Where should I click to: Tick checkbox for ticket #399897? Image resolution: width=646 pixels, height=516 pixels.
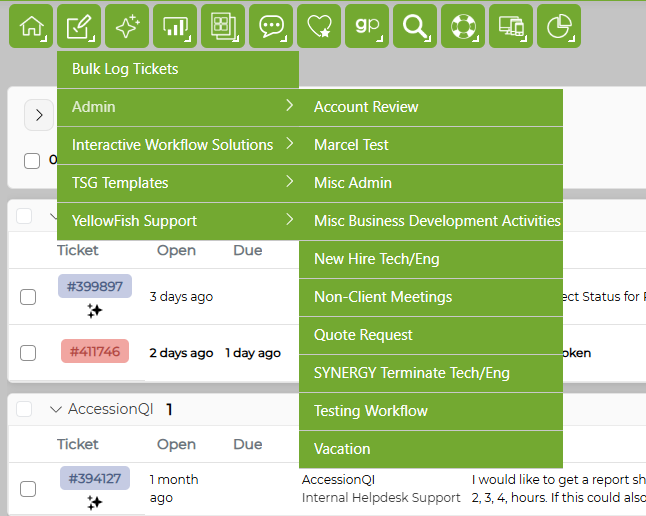coord(28,297)
